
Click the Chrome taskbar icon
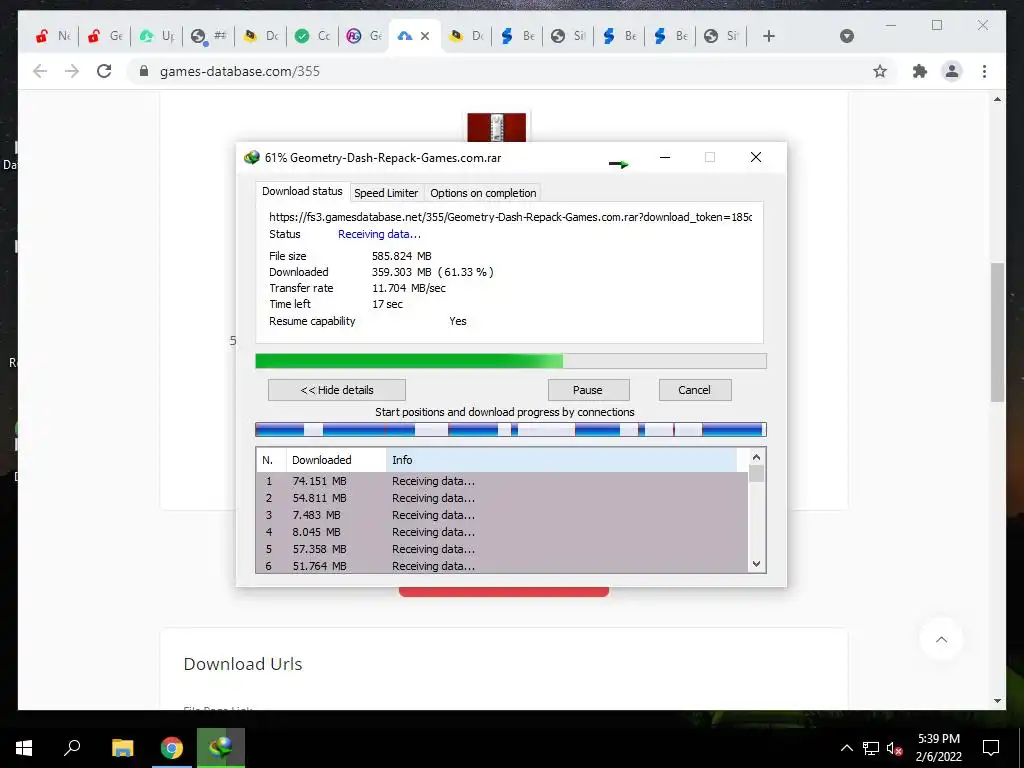coord(172,748)
